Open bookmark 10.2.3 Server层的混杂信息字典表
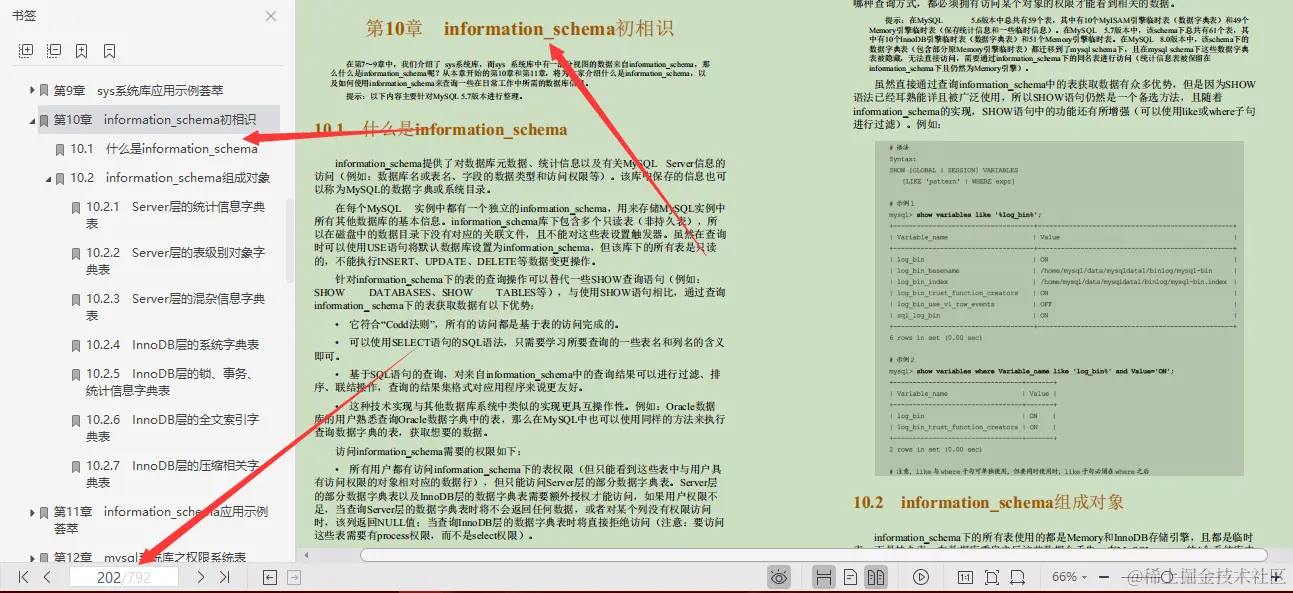1293x593 pixels. [175, 307]
